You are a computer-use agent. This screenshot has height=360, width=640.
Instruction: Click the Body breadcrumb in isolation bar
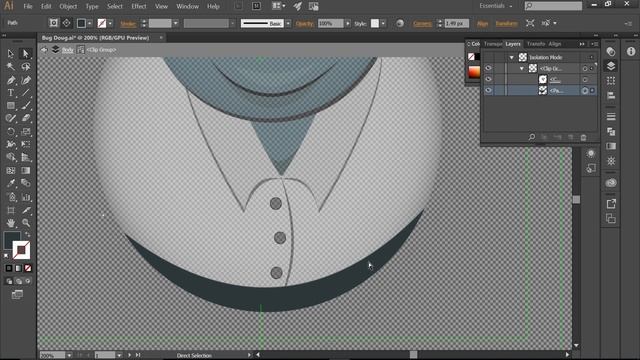click(x=68, y=50)
